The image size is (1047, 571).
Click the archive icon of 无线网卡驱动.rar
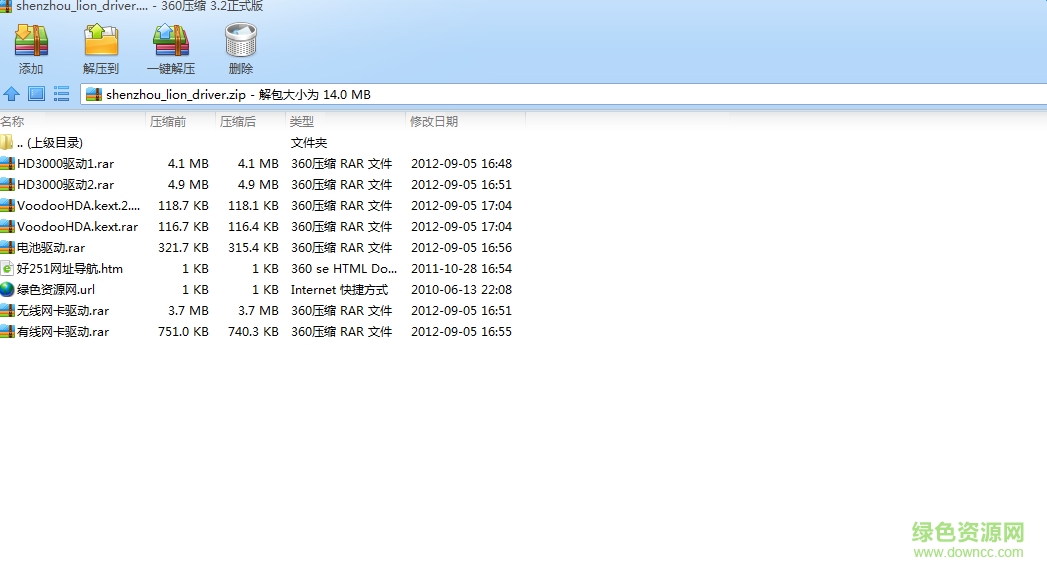coord(7,311)
